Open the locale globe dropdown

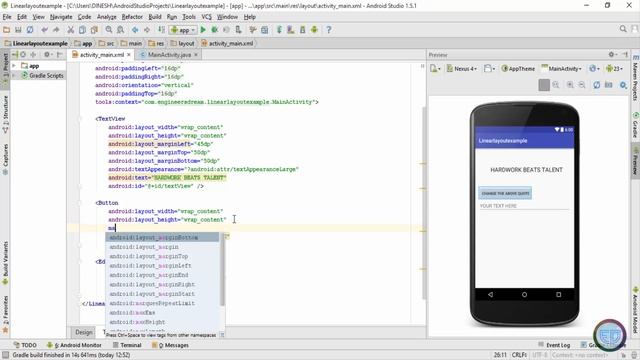pyautogui.click(x=594, y=69)
